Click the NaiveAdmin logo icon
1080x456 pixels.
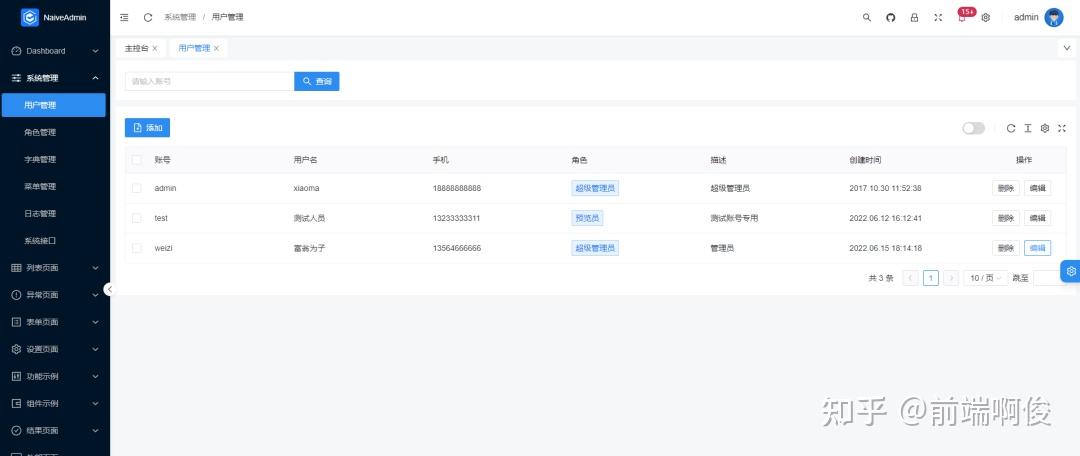coord(30,17)
